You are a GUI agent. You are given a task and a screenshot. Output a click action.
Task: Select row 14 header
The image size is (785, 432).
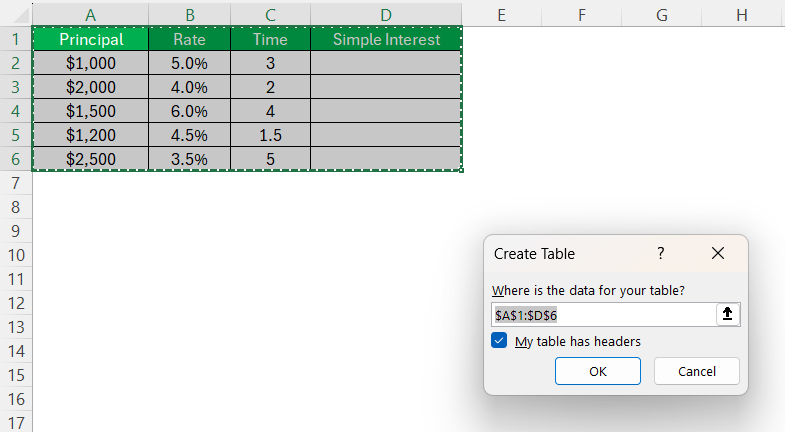click(x=16, y=351)
